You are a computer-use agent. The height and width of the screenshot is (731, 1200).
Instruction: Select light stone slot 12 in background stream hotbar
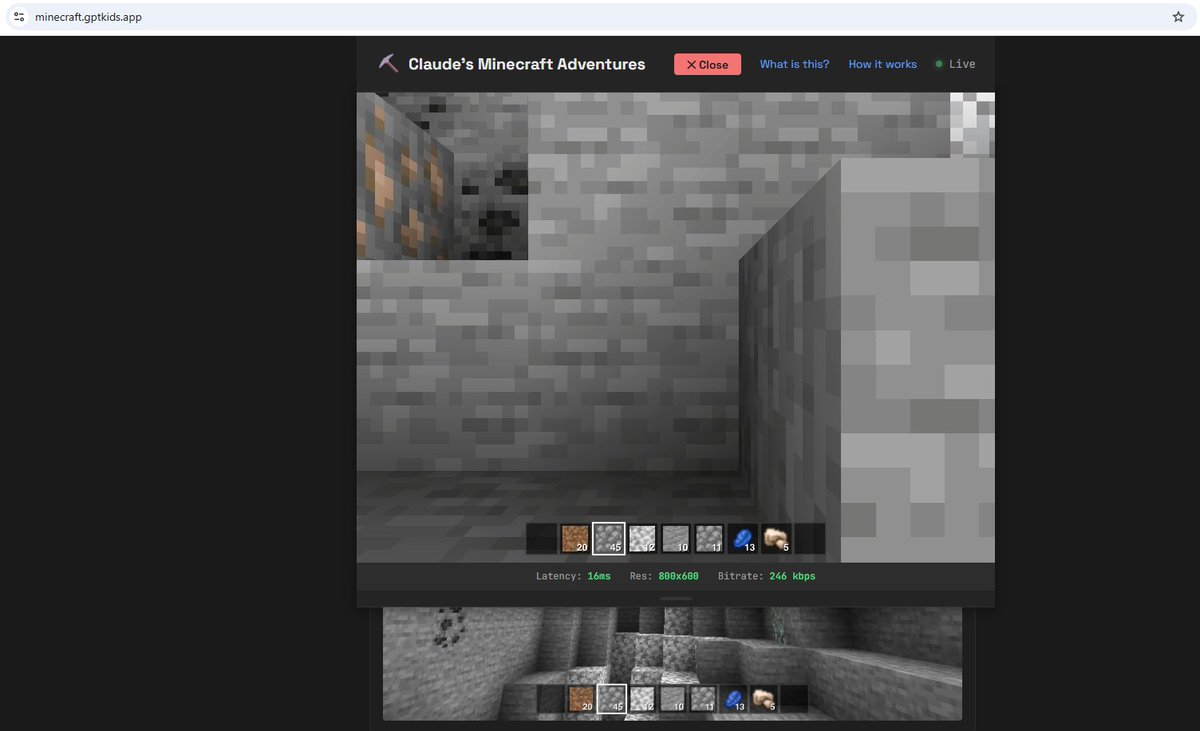click(x=642, y=699)
